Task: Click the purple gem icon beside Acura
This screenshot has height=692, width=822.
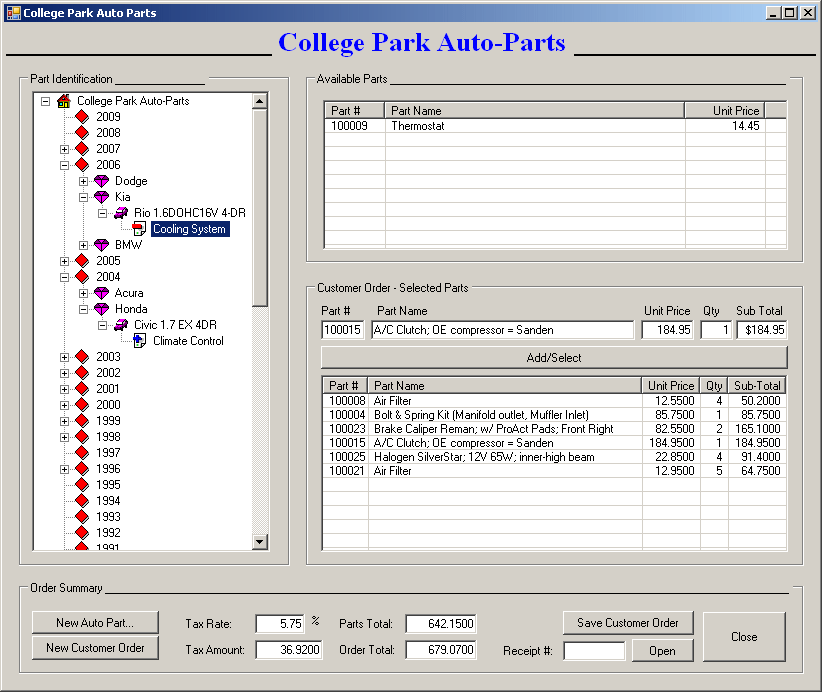Action: [101, 293]
